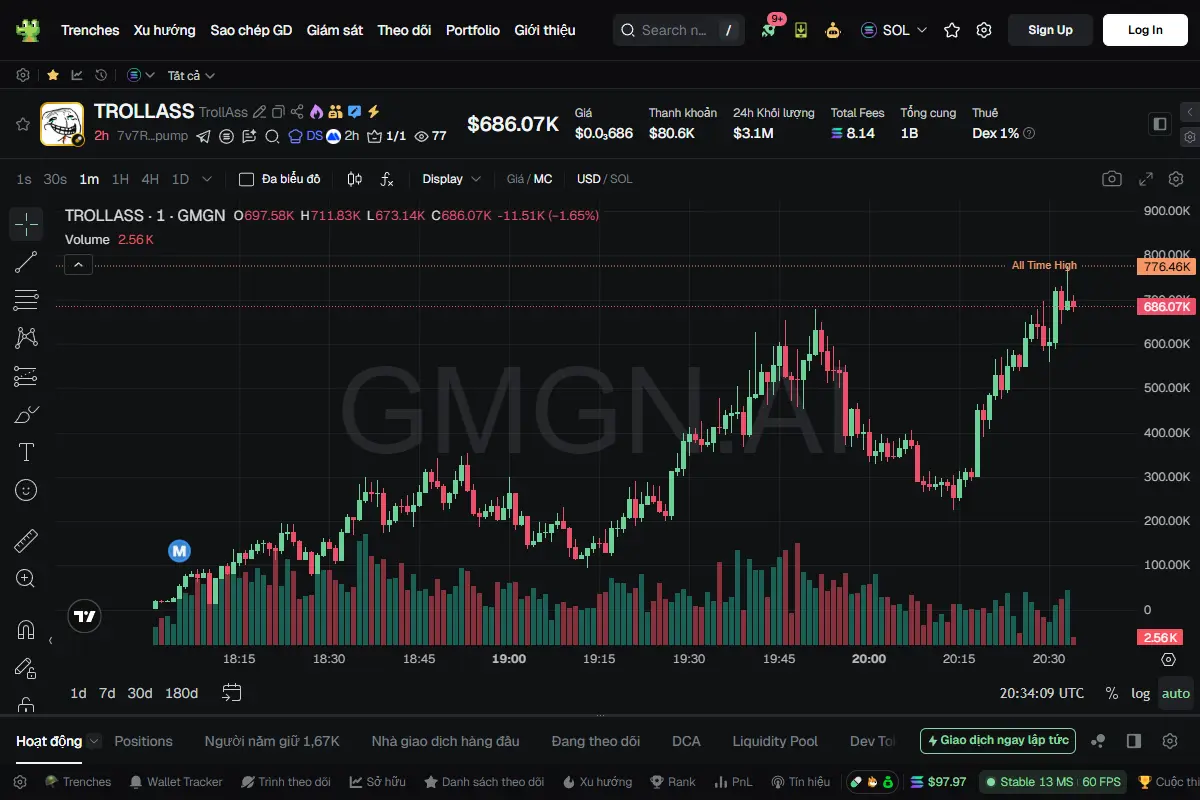Expand the Hoạt động tab dropdown
Screen dimensions: 1200x800
(x=94, y=741)
